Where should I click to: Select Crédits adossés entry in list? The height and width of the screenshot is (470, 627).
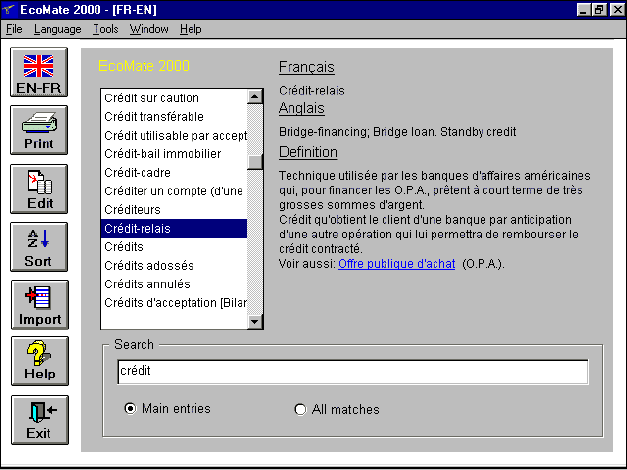149,266
